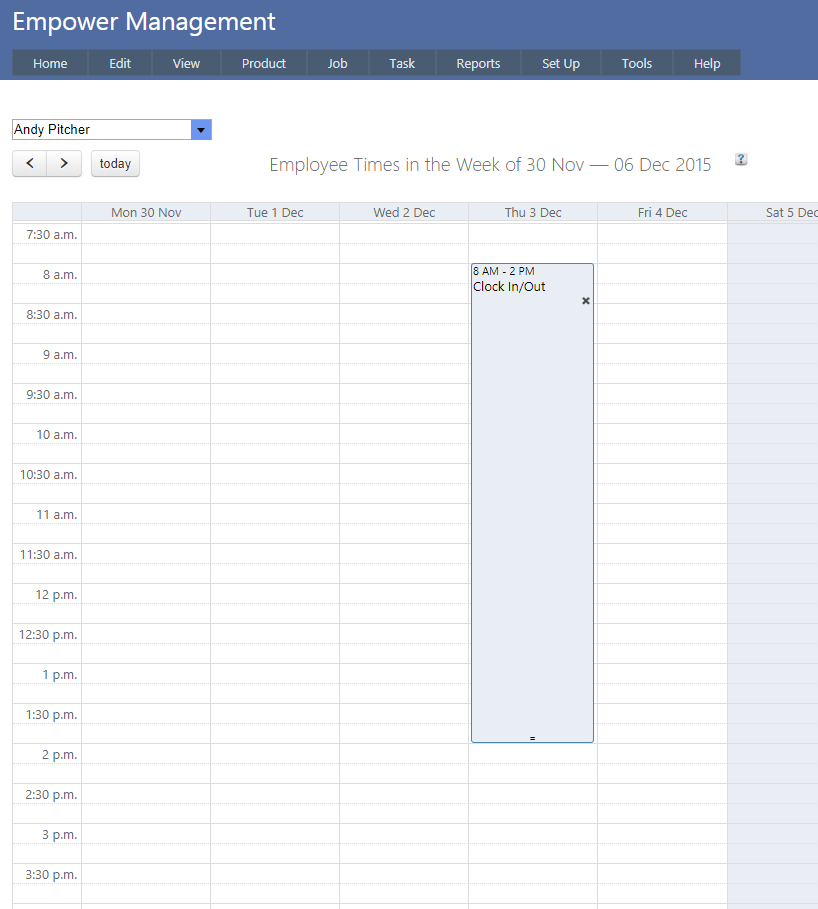The image size is (818, 909).
Task: Open the Home menu
Action: click(50, 63)
